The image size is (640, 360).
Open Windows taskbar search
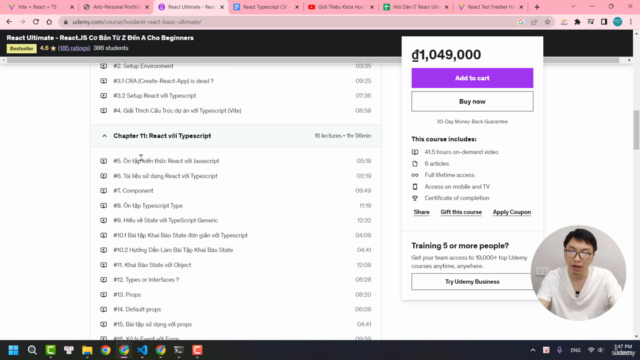(x=32, y=350)
